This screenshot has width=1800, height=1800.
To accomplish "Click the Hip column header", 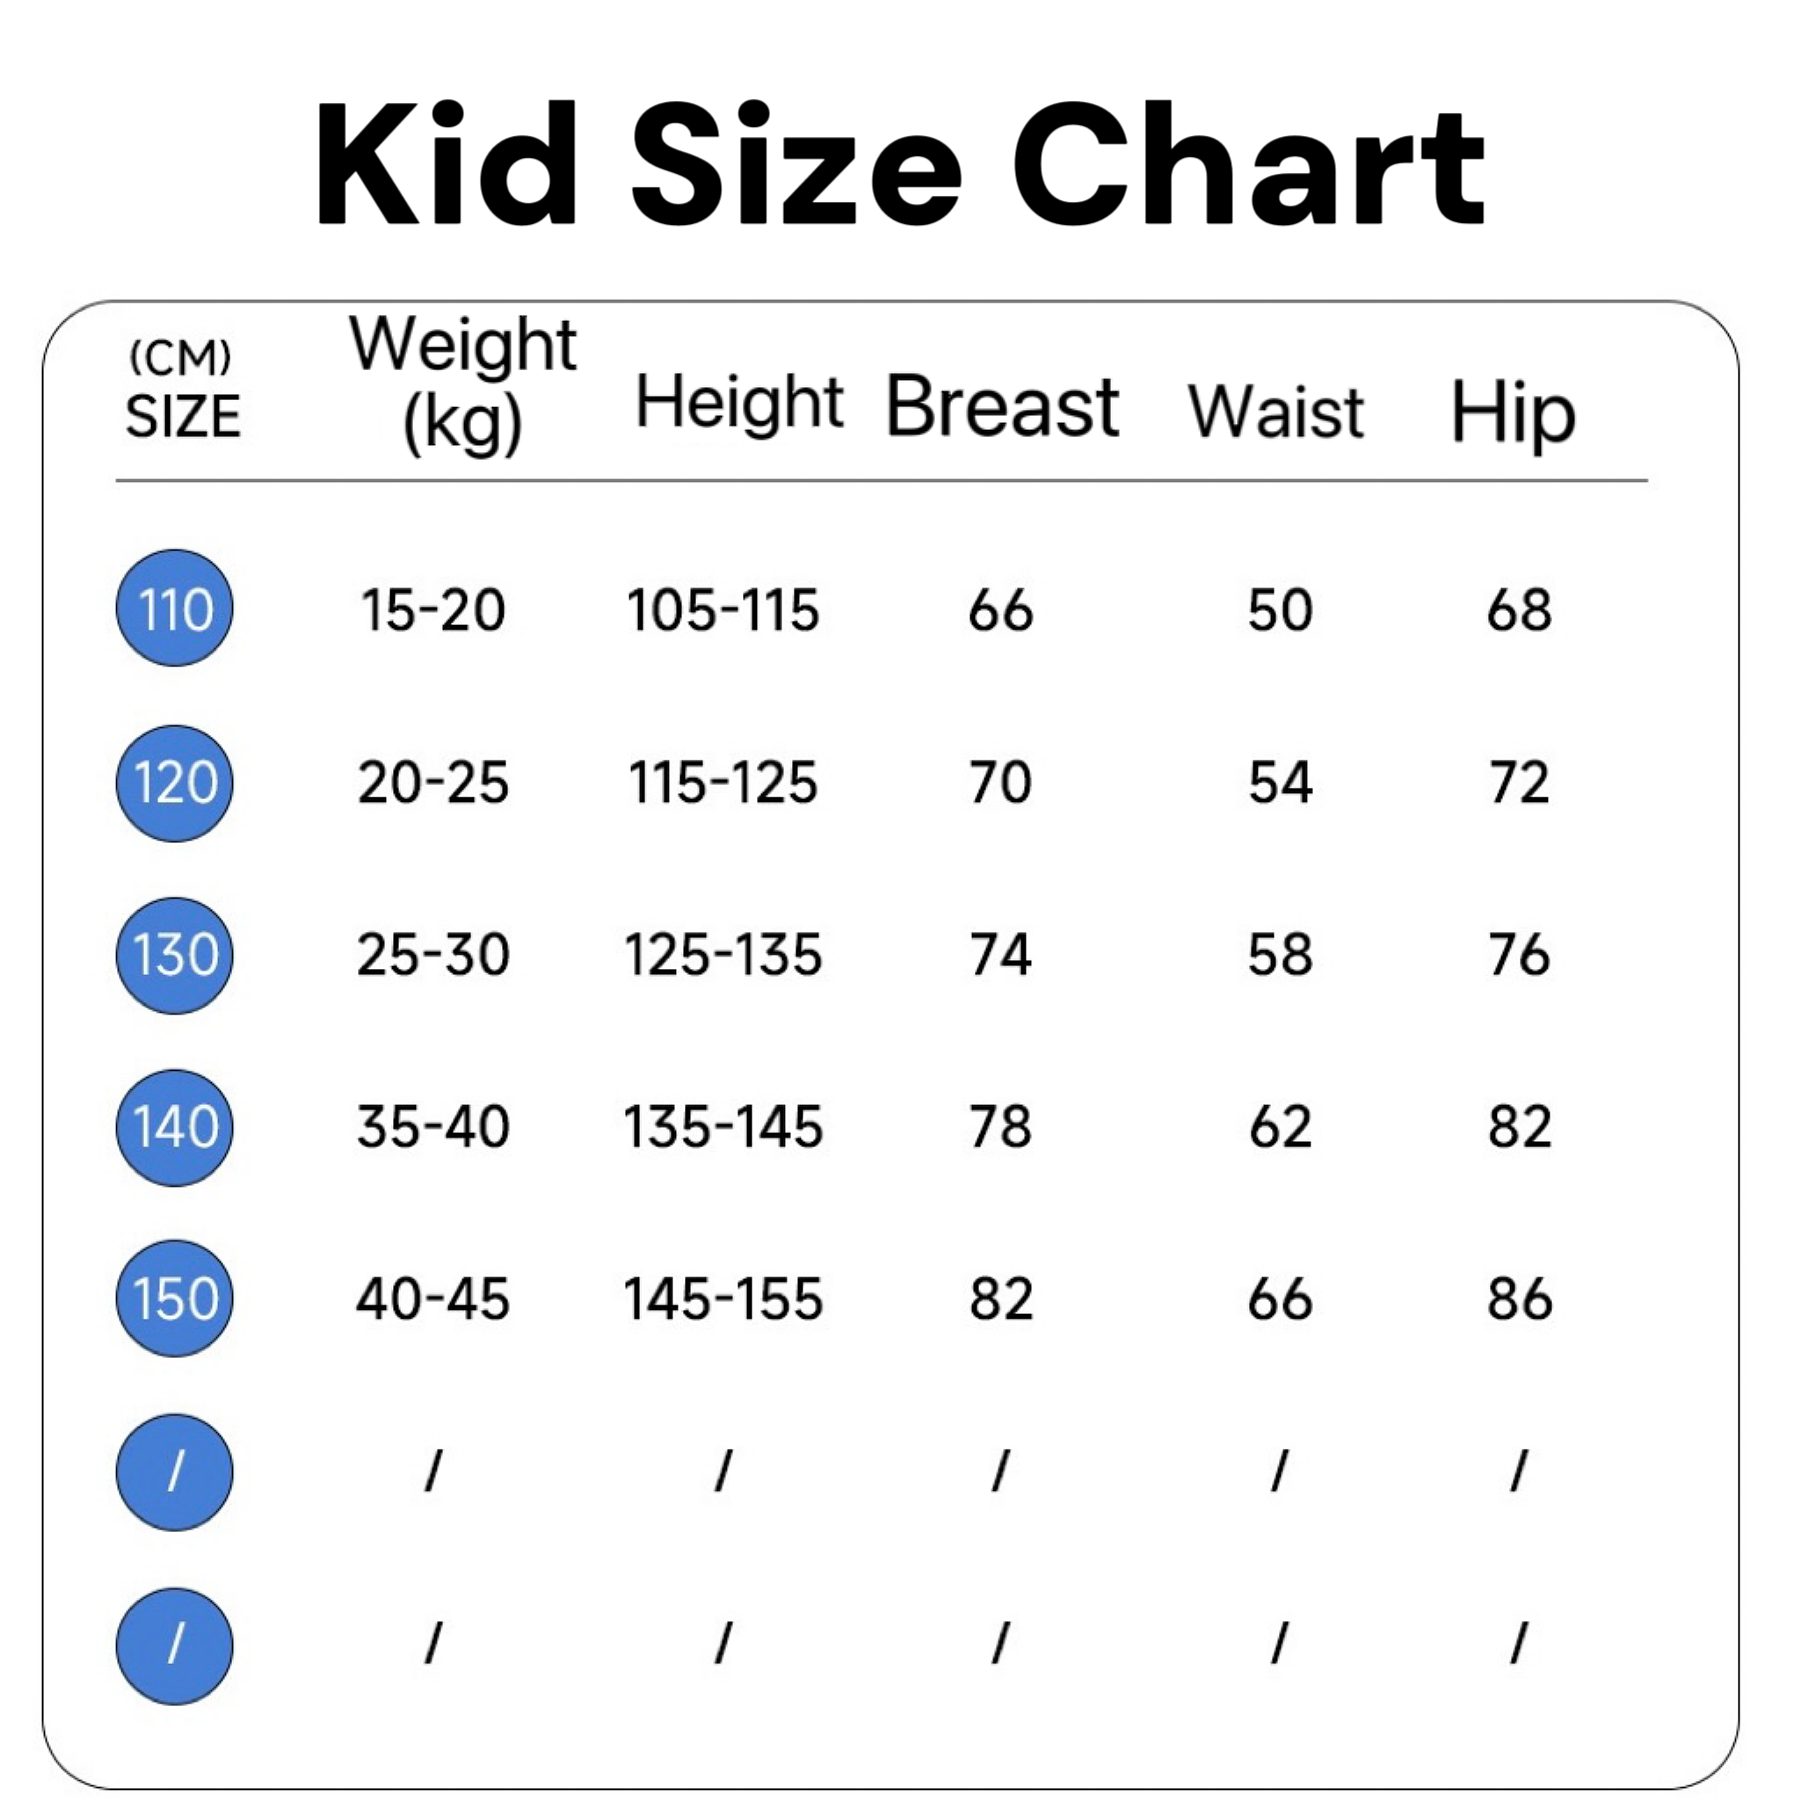I will 1513,412.
